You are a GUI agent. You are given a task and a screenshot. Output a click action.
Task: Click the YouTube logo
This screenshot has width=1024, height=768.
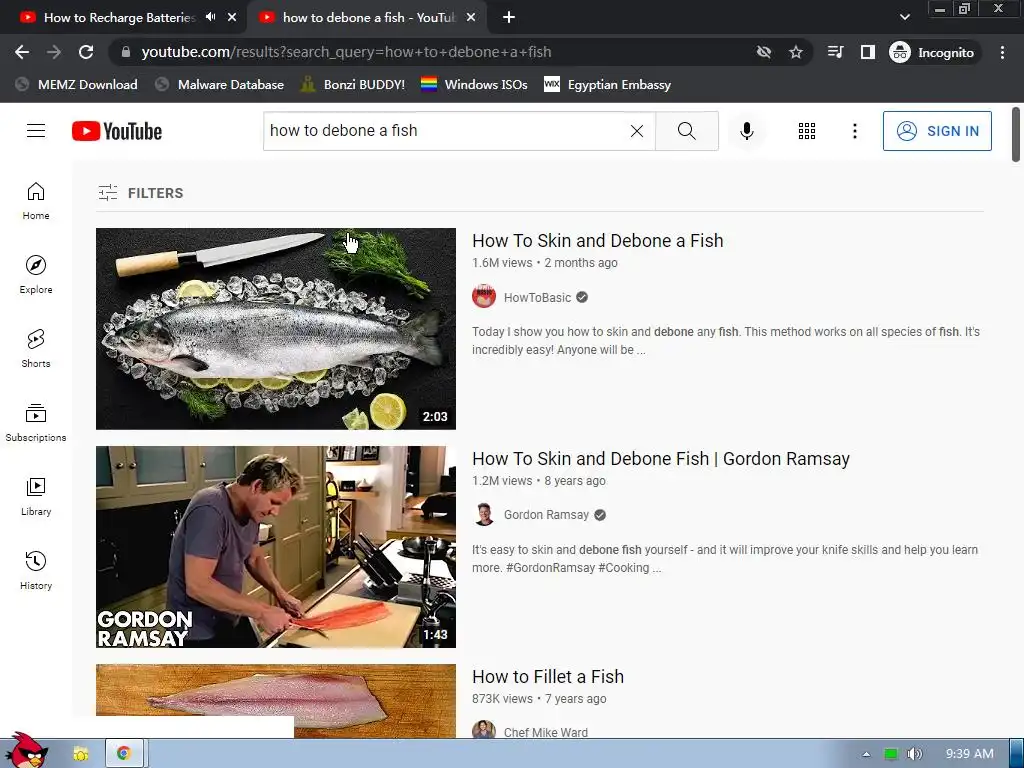[117, 131]
